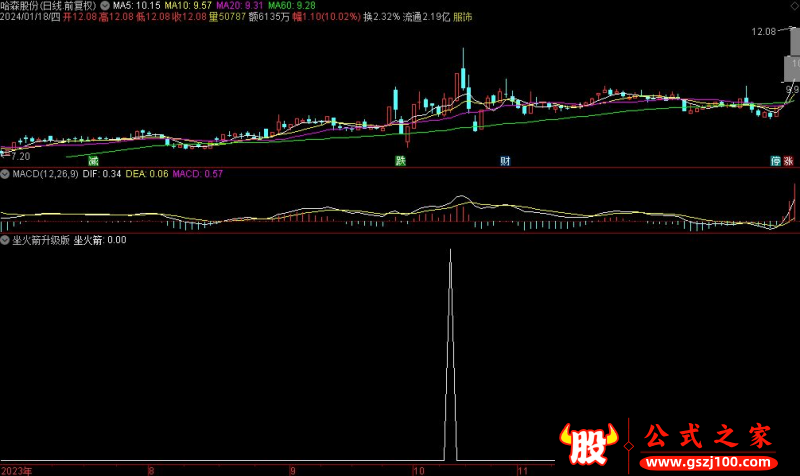Click the 幅1.10(10.02%) change value
800x476 pixels.
click(327, 17)
